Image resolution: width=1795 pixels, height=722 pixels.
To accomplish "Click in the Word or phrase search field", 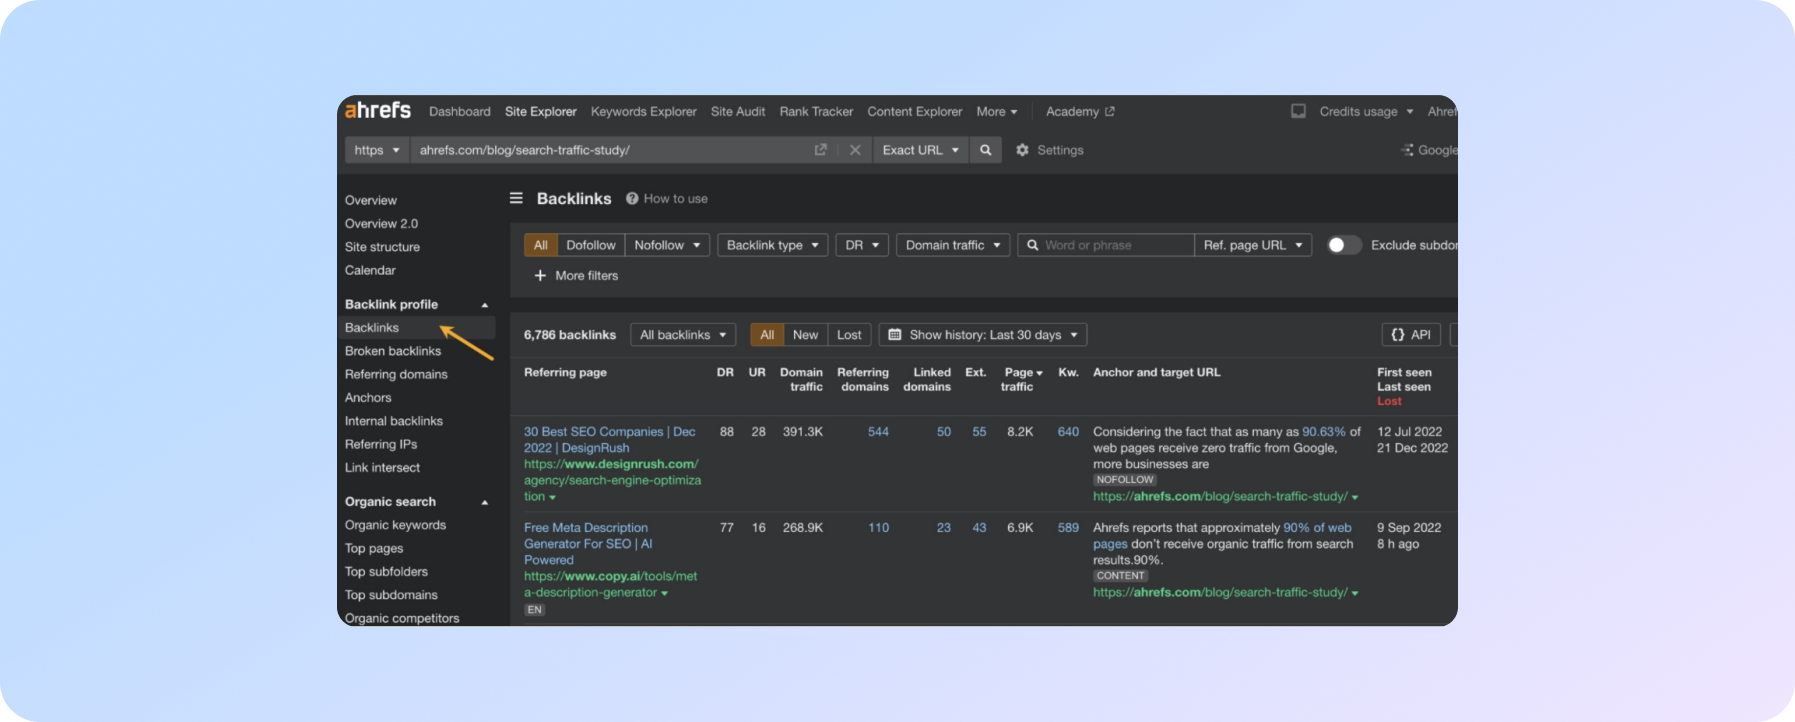I will click(1106, 245).
